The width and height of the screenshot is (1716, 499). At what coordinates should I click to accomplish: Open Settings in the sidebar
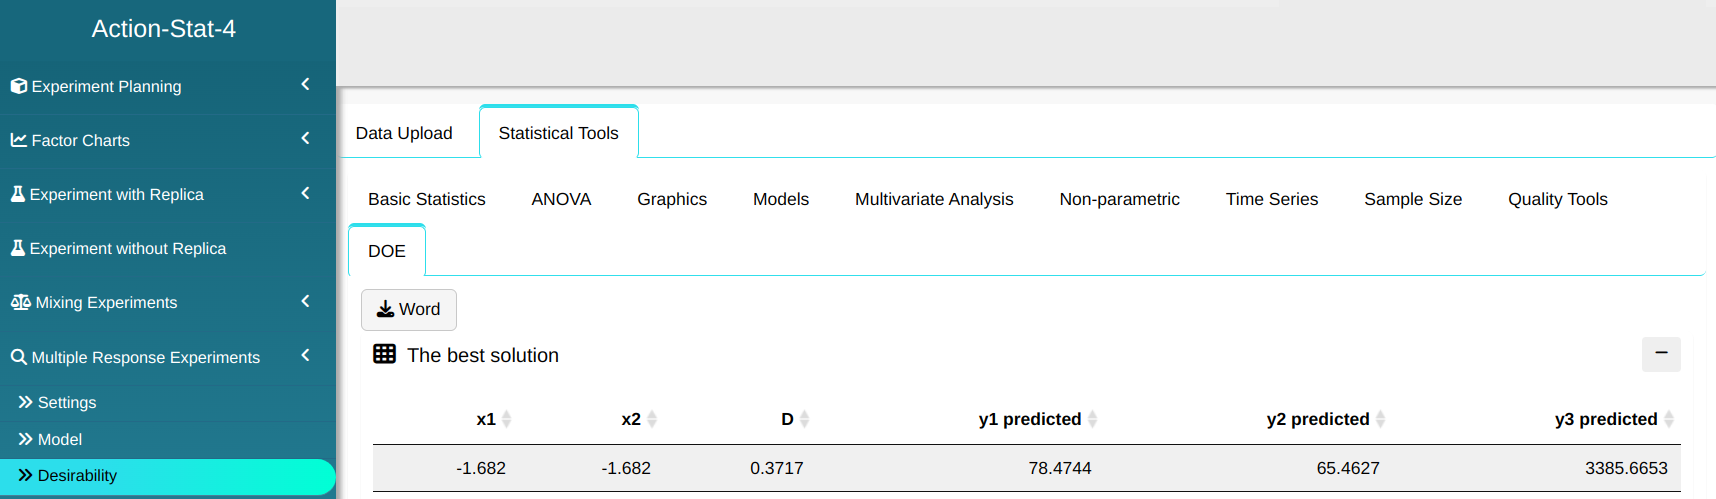[x=66, y=402]
